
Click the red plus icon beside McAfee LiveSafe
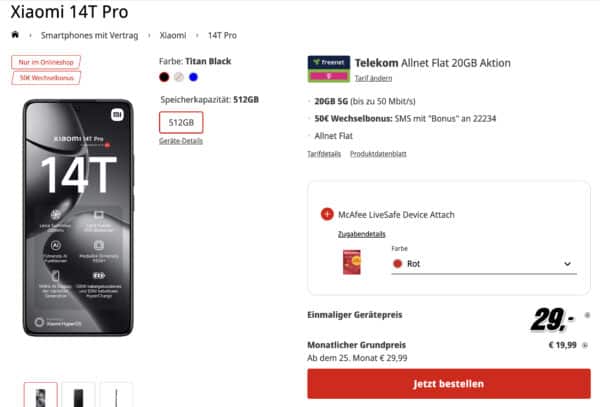tap(327, 213)
